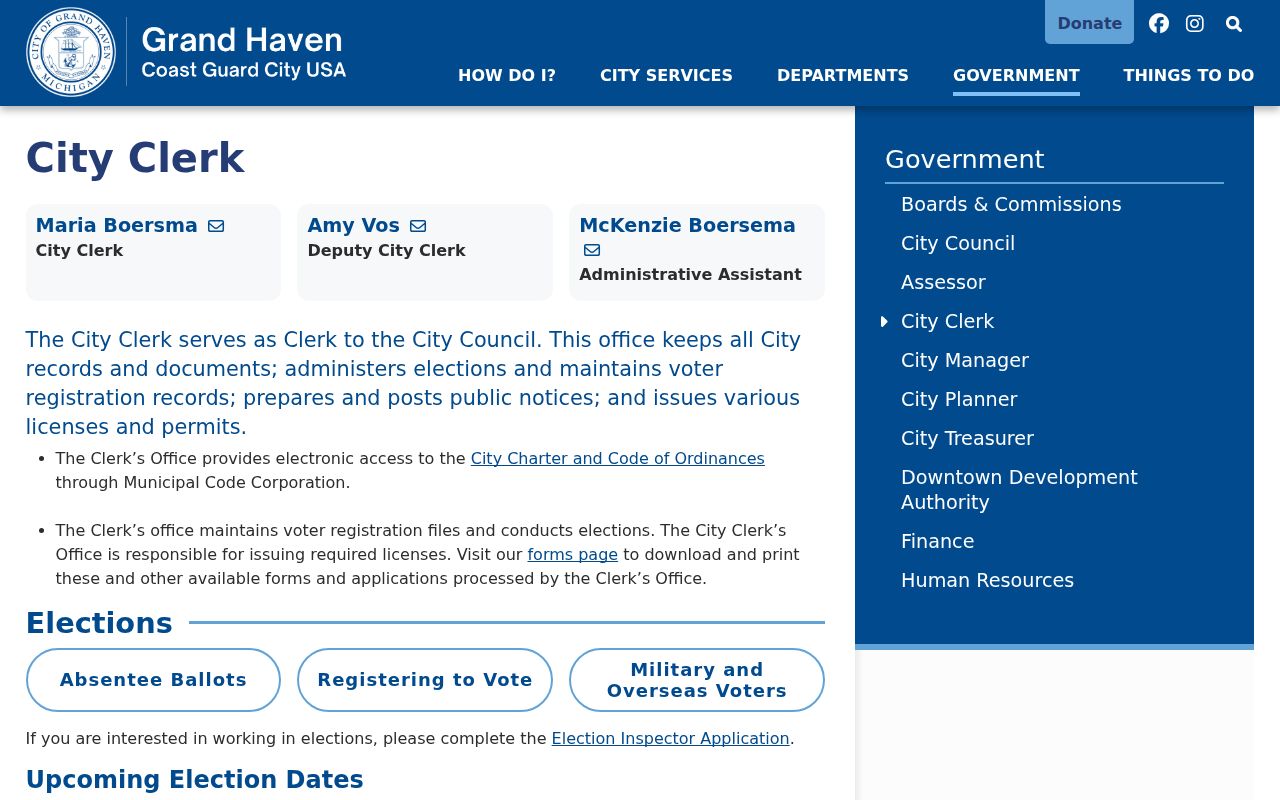Click Grand Haven Coast Guard City USA wordmark
1280x800 pixels.
(x=244, y=52)
